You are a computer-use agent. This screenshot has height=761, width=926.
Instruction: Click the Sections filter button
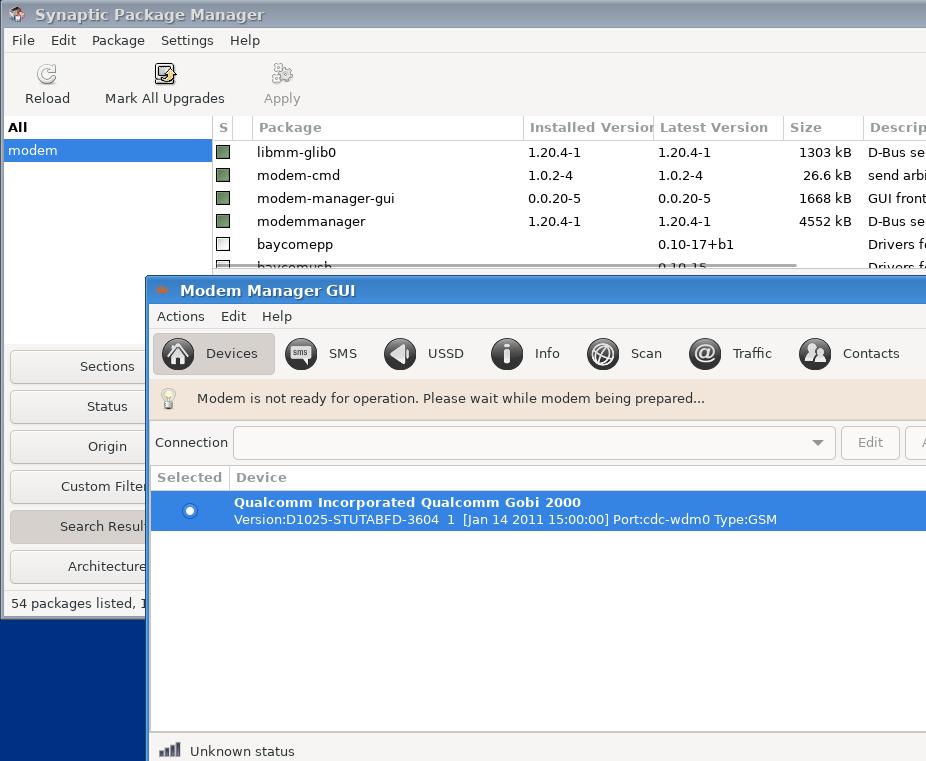pyautogui.click(x=79, y=367)
